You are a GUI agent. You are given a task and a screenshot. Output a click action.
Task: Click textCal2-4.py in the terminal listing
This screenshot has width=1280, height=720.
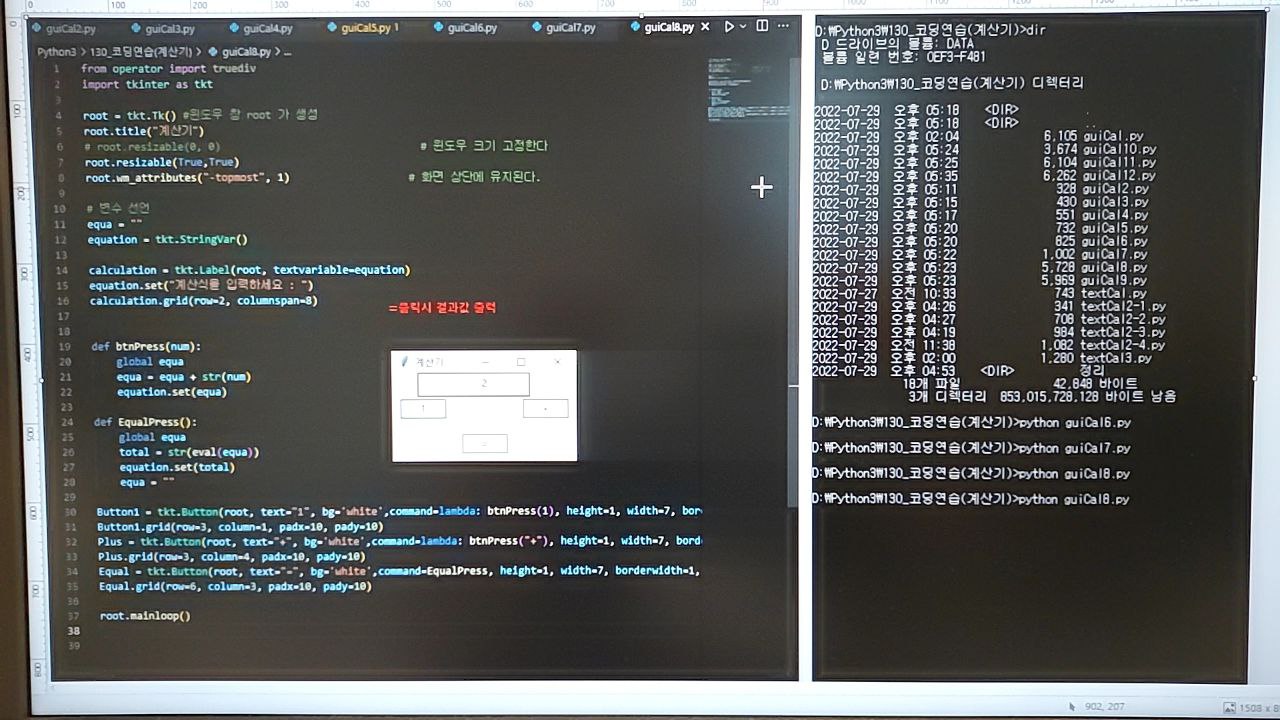tap(1123, 345)
